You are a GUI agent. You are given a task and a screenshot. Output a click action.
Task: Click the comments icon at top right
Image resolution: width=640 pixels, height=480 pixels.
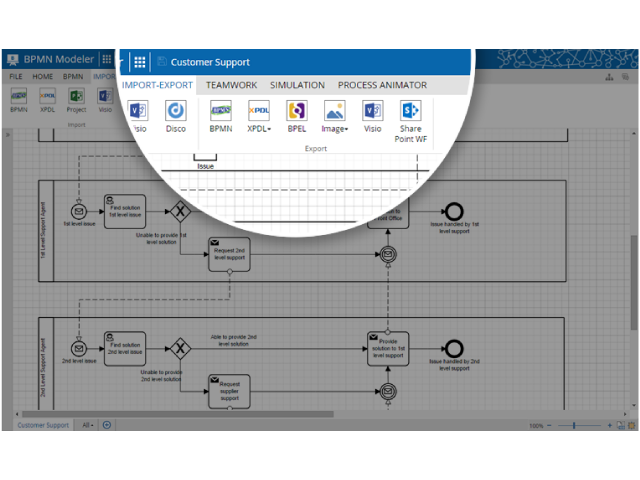pos(625,77)
